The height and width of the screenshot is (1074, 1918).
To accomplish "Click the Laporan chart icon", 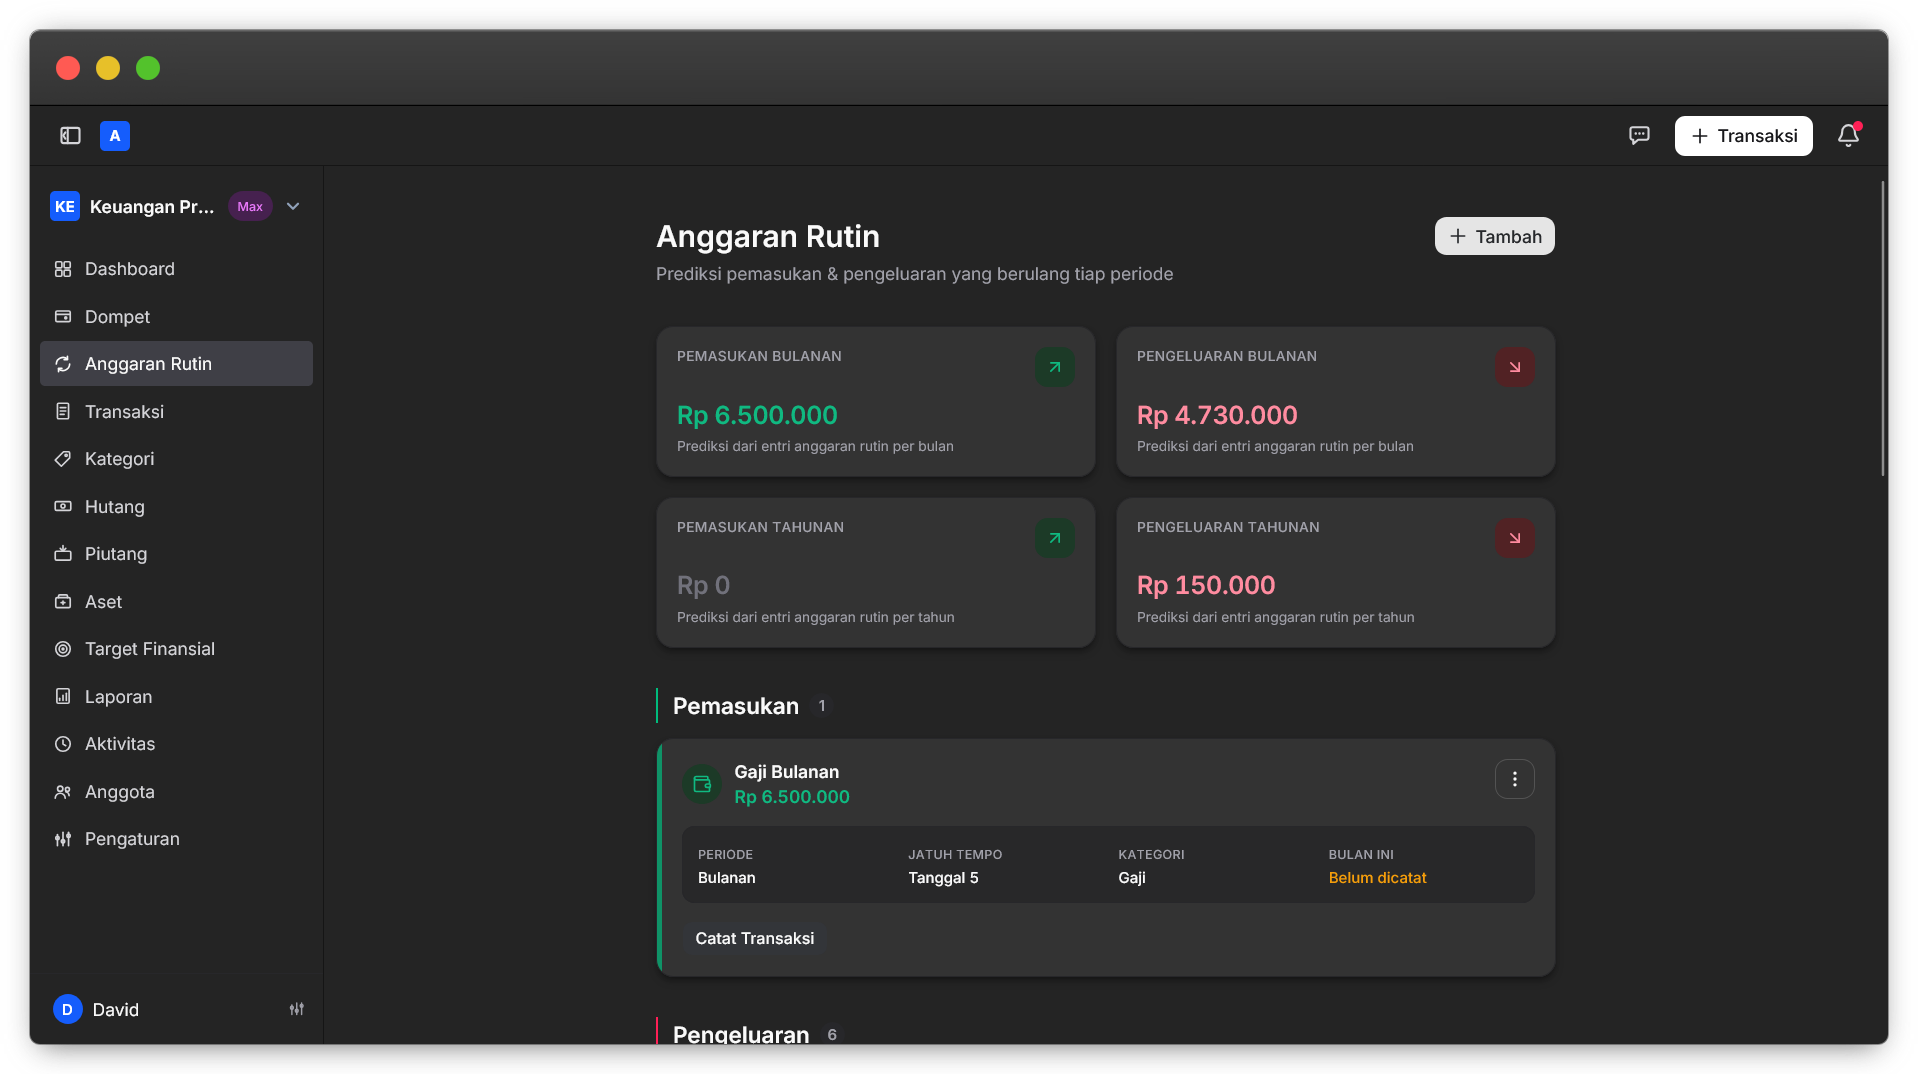I will coord(63,696).
